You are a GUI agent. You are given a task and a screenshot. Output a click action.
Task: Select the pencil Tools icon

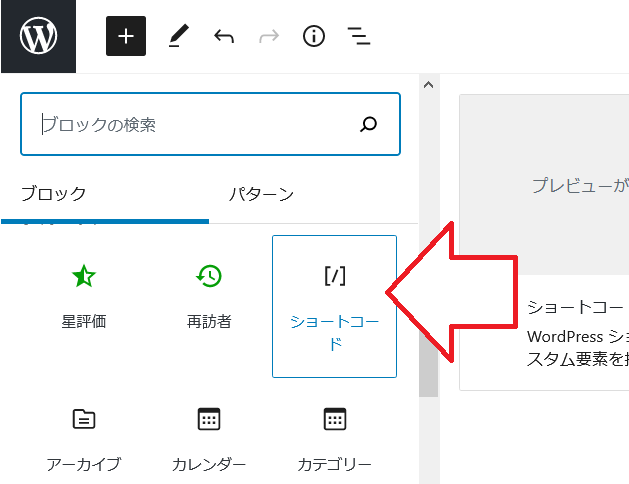(178, 37)
